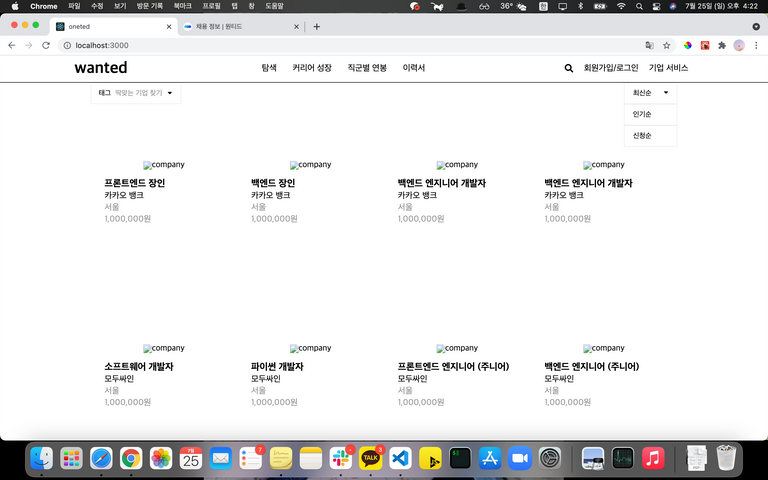Close the oneted tab
The image size is (768, 480).
pyautogui.click(x=169, y=27)
